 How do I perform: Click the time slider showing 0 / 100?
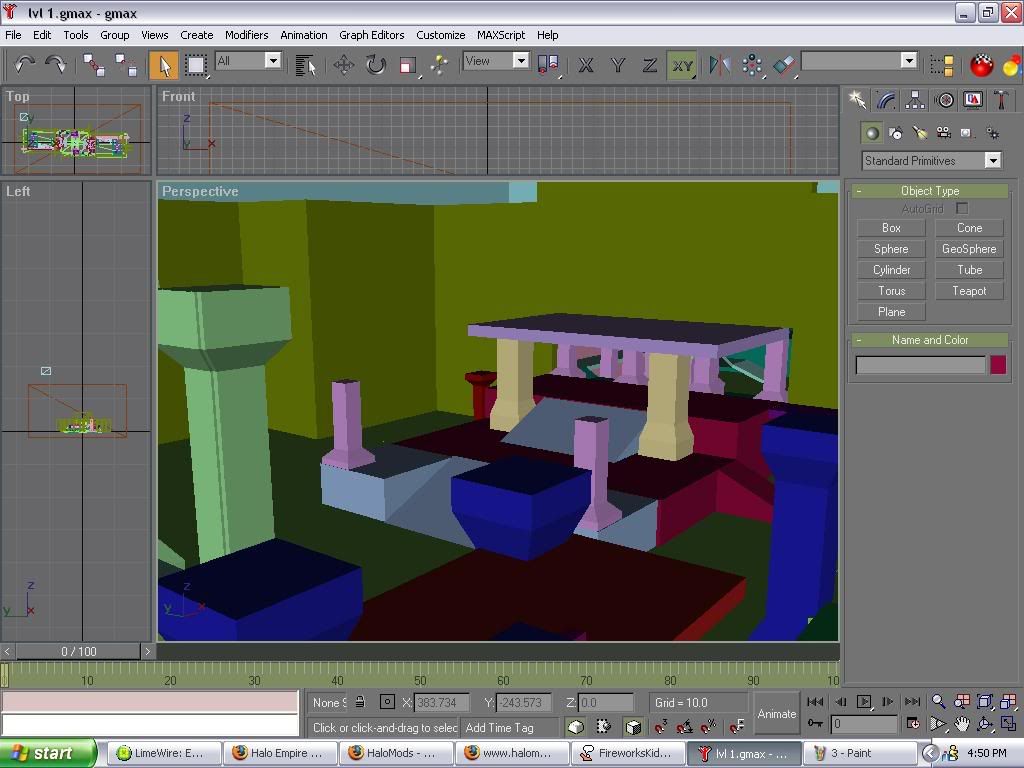(x=78, y=651)
